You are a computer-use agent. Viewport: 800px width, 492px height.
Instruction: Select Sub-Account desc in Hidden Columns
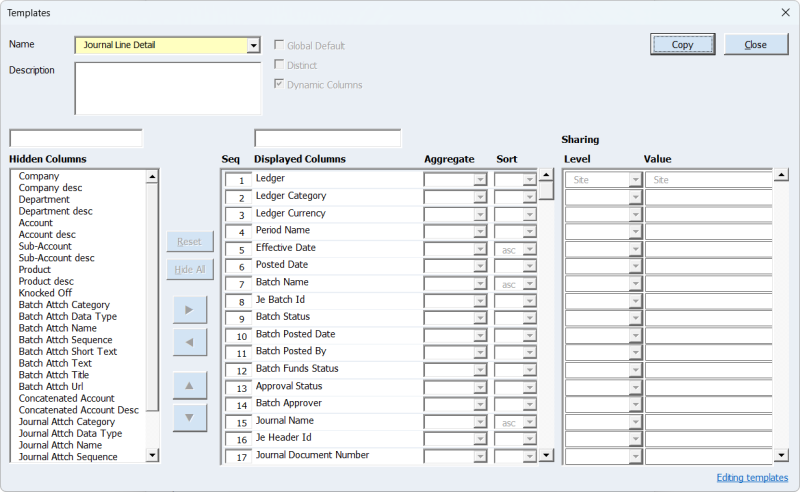click(x=57, y=258)
